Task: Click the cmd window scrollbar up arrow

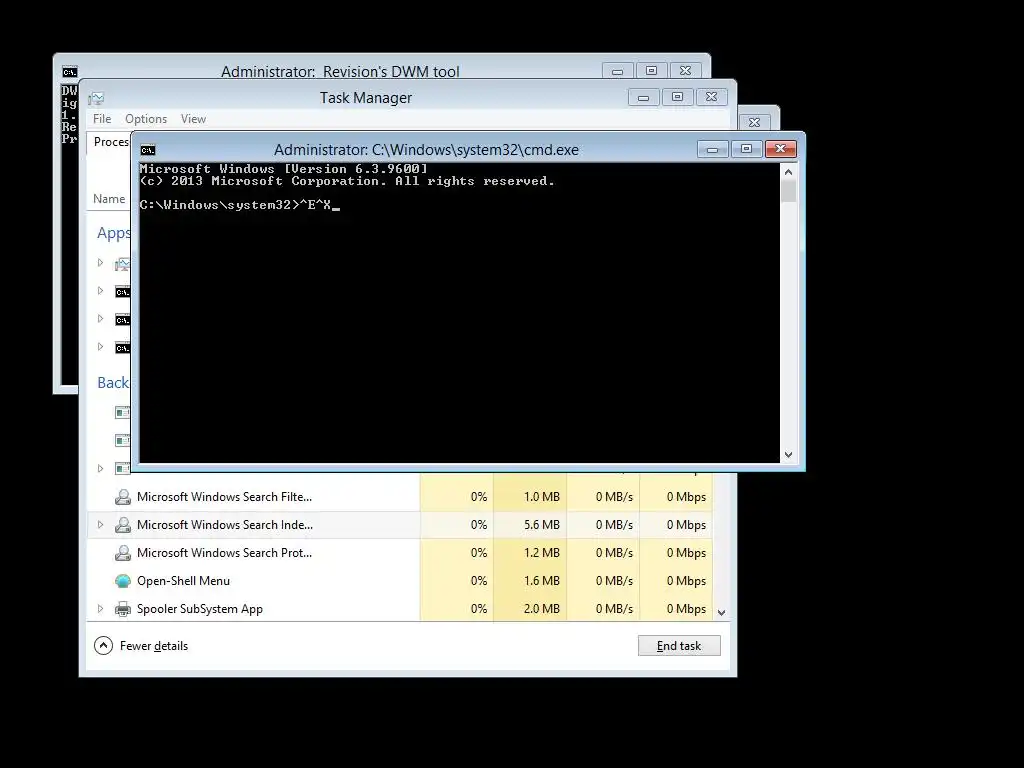Action: pos(788,172)
